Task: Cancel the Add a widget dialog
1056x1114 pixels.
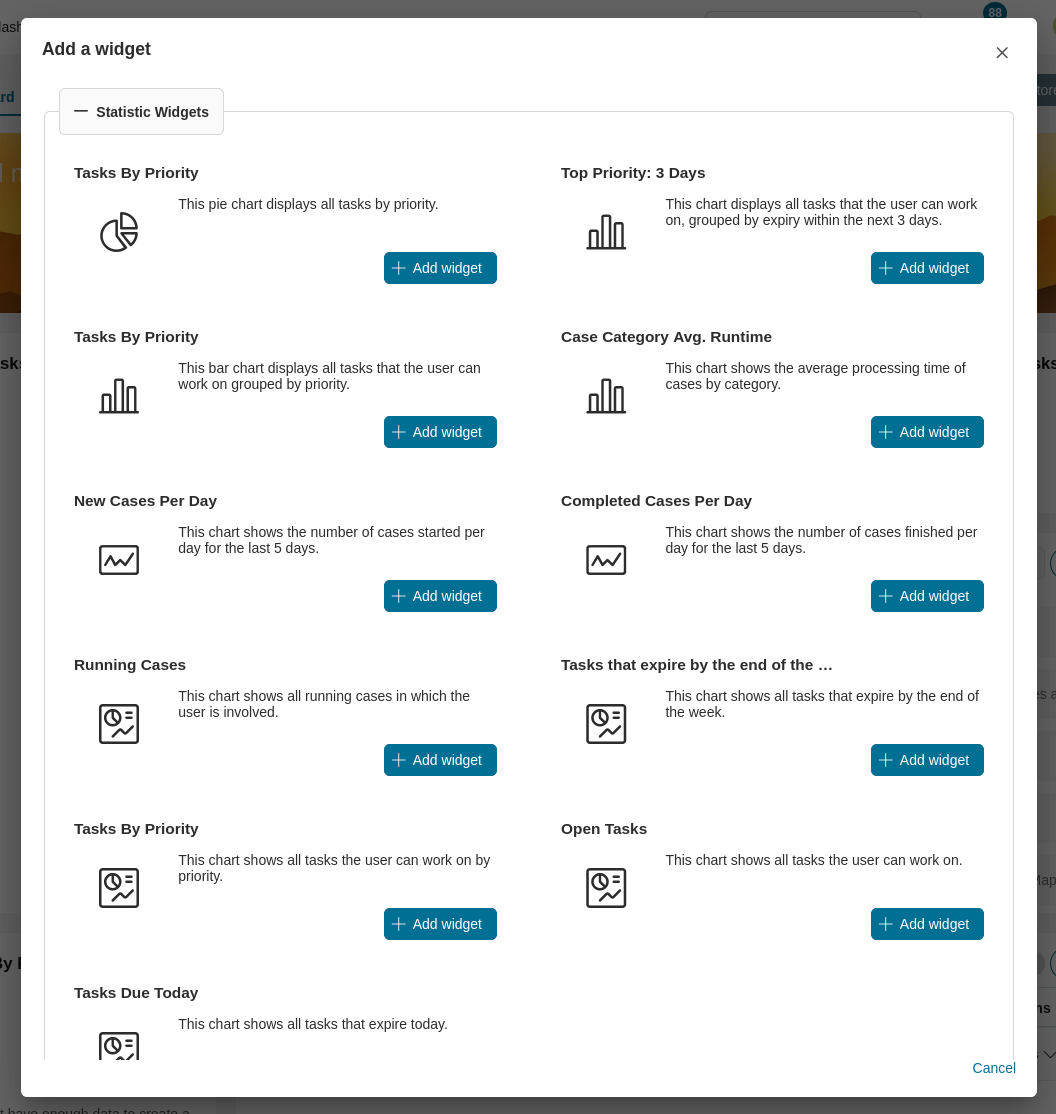Action: tap(994, 1068)
